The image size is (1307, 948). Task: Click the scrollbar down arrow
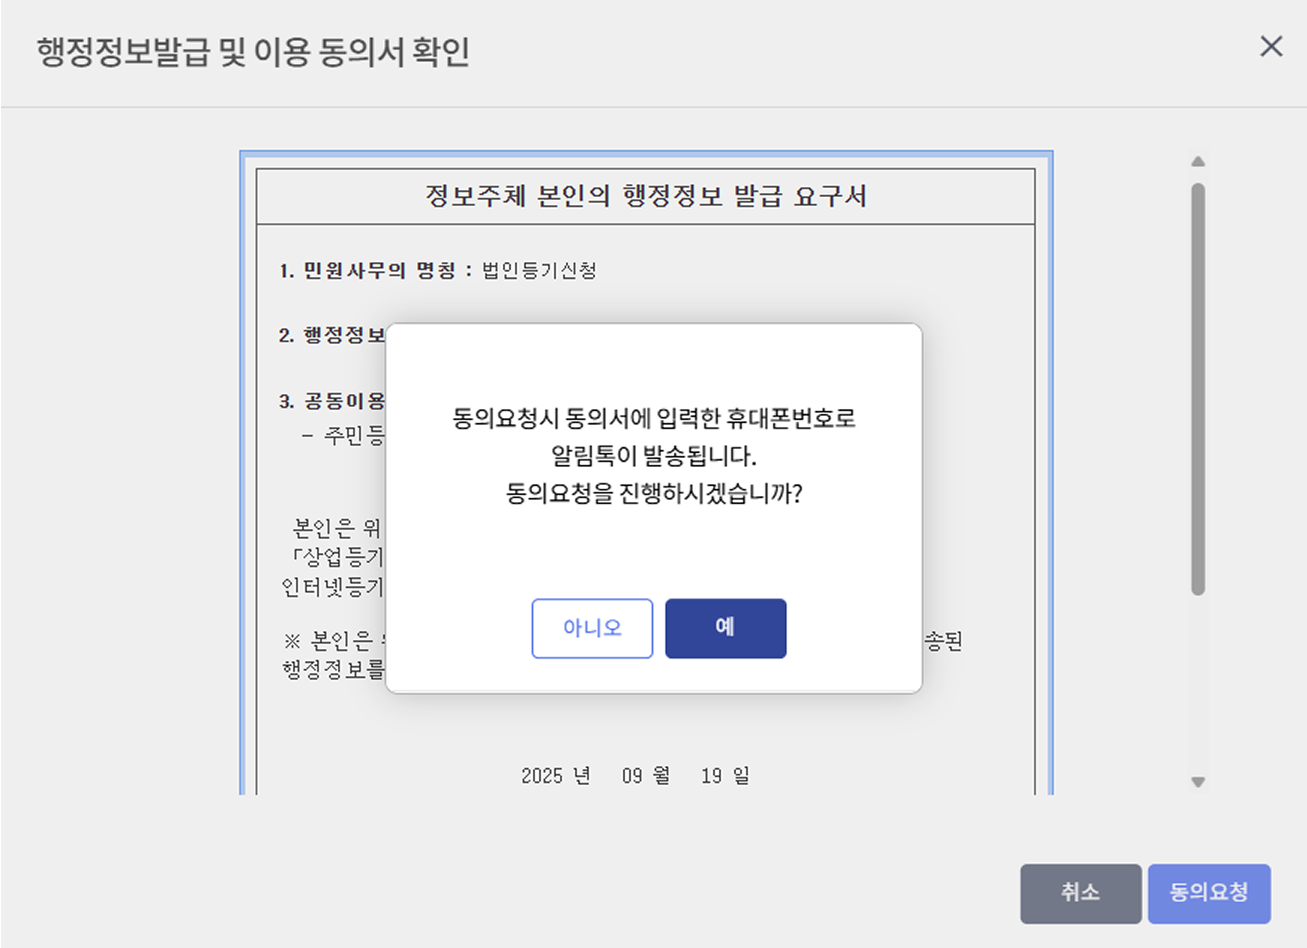pos(1197,783)
